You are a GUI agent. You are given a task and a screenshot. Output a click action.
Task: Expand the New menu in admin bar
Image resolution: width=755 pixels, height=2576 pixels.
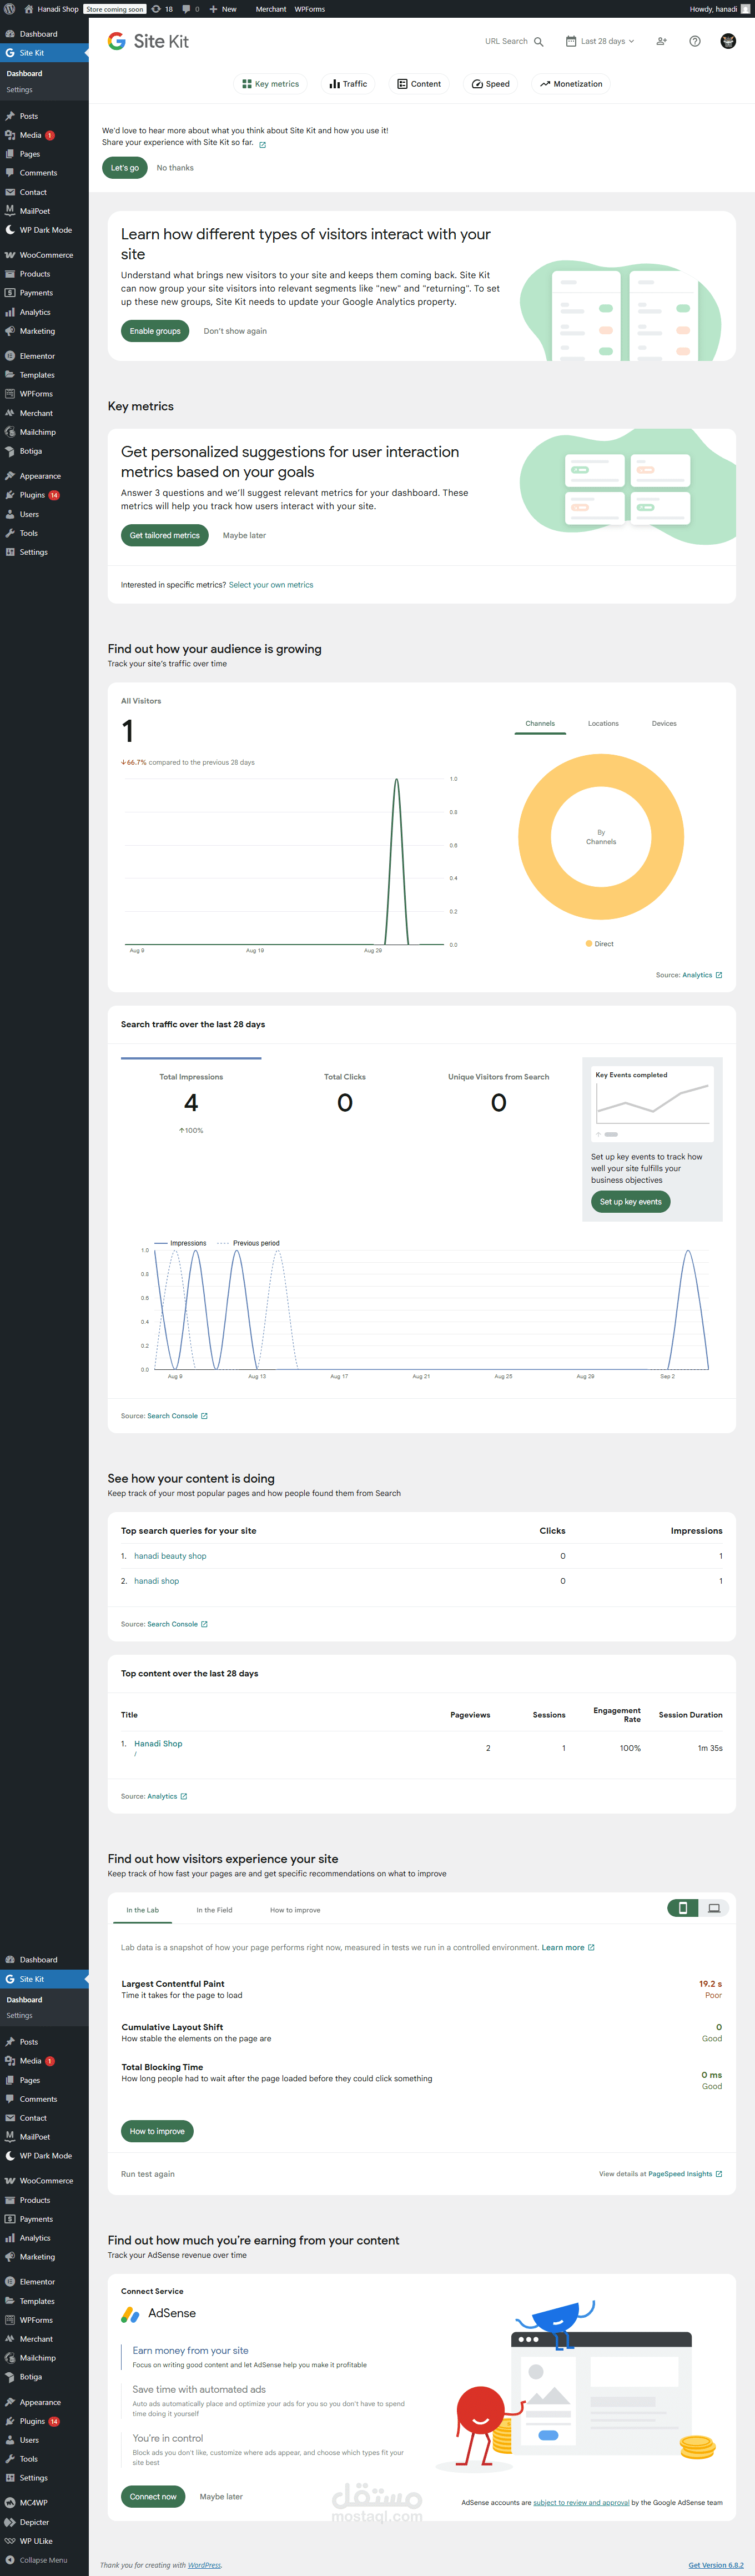pyautogui.click(x=223, y=9)
